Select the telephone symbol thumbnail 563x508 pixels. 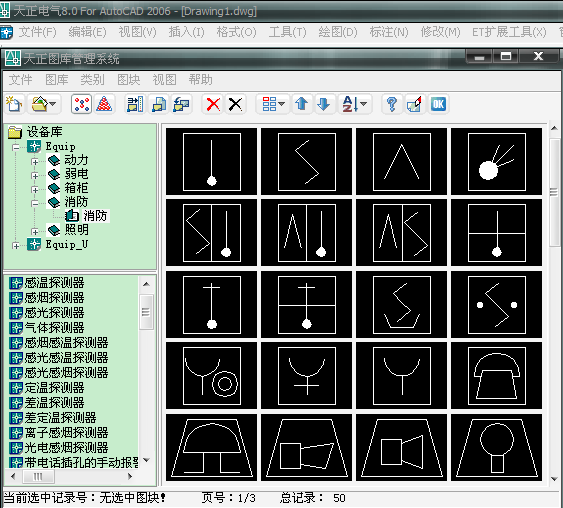tap(496, 376)
